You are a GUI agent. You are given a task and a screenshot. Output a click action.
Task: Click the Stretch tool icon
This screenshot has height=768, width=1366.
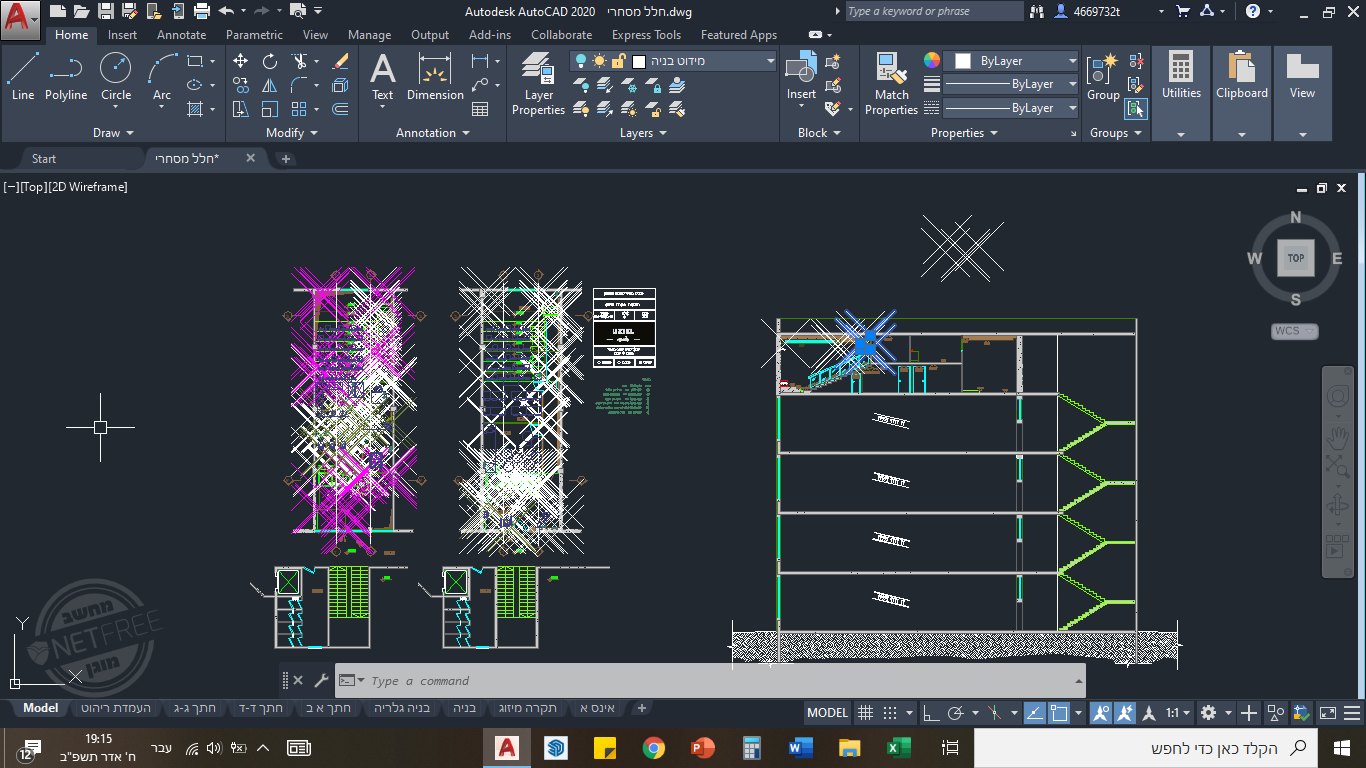pyautogui.click(x=241, y=109)
